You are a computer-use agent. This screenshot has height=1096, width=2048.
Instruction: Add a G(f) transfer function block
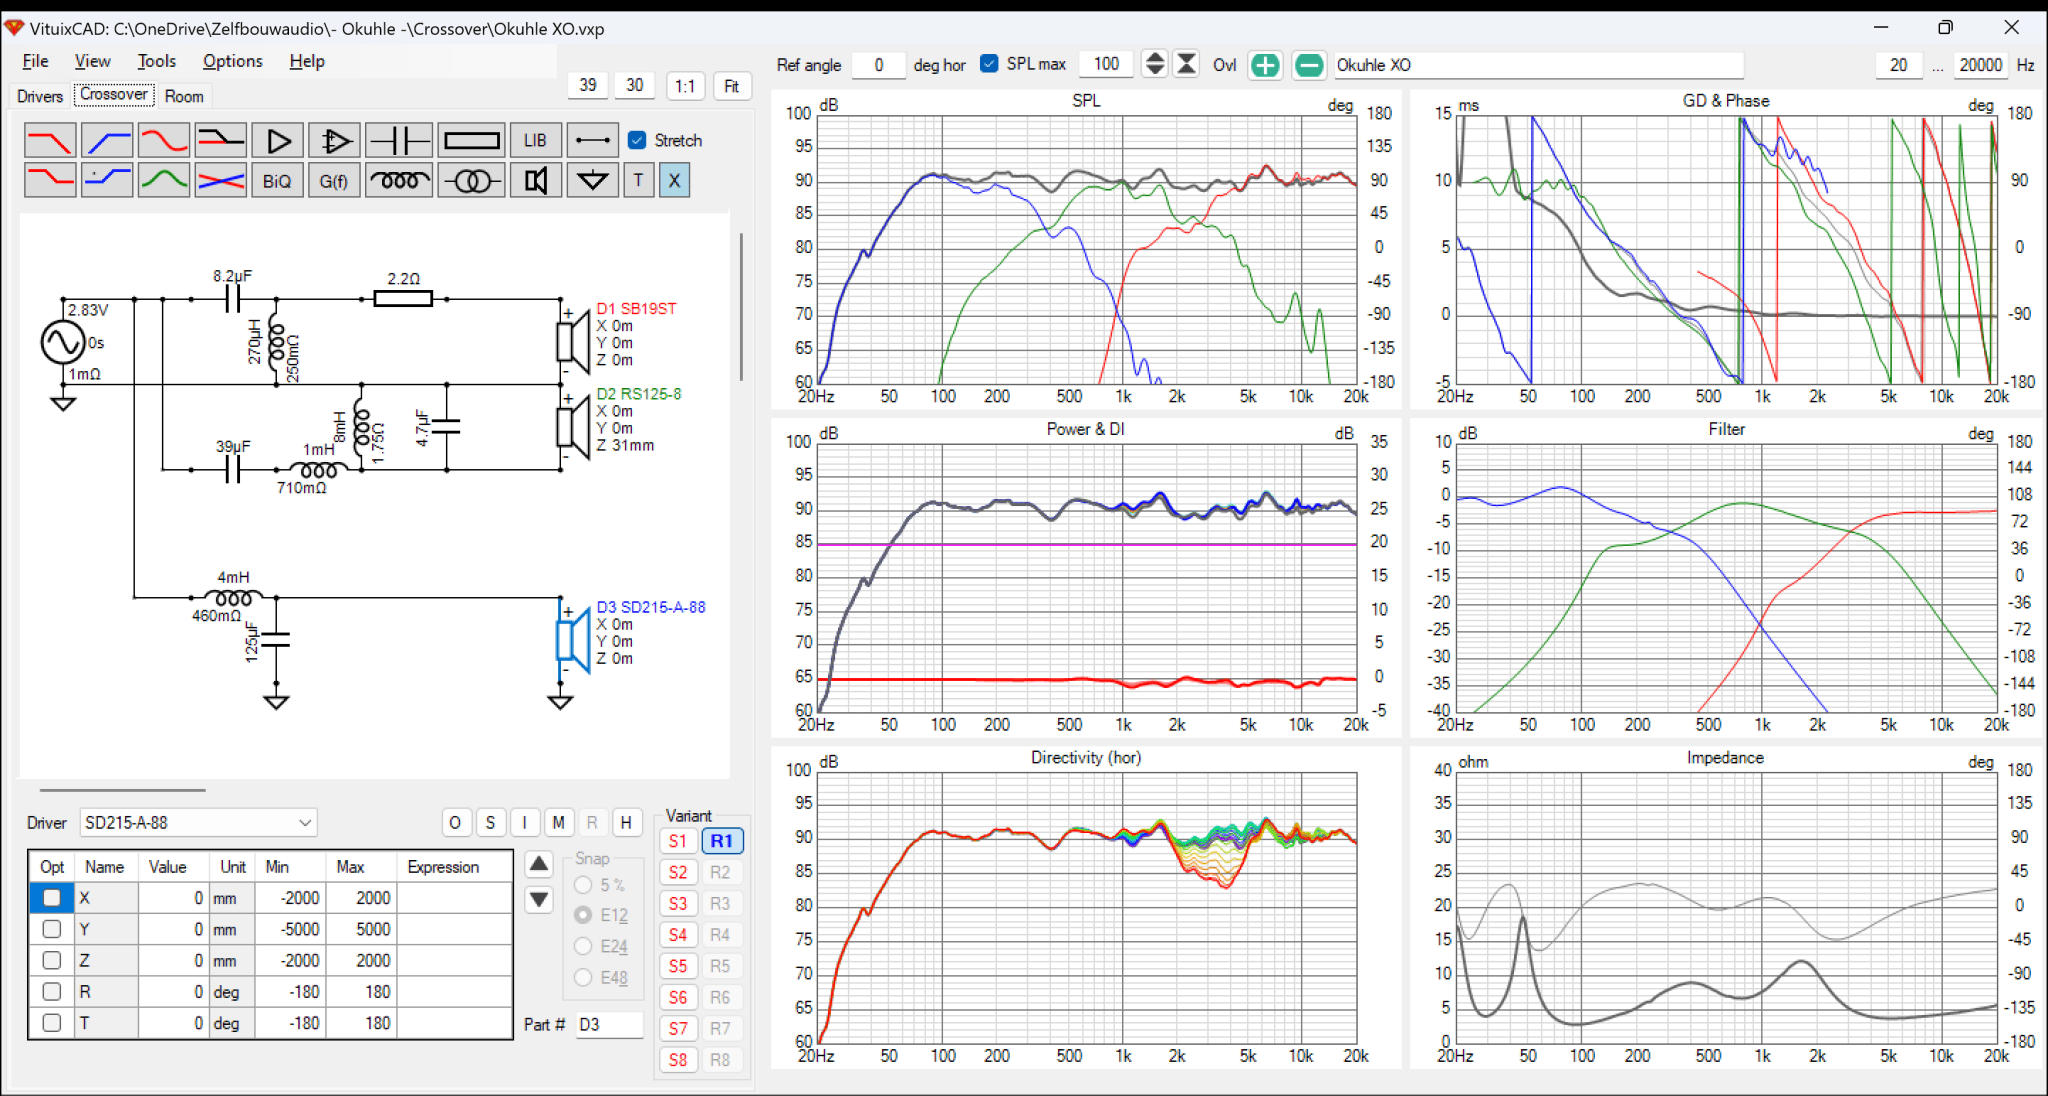(335, 180)
